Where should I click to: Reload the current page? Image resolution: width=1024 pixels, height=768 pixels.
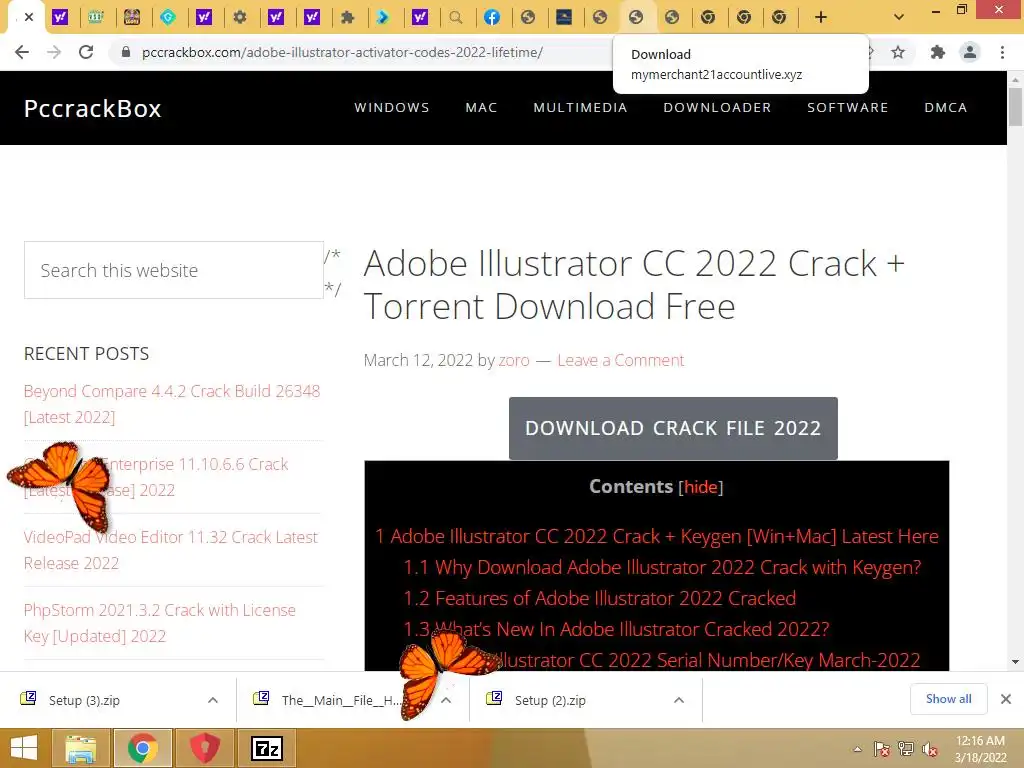click(x=86, y=52)
